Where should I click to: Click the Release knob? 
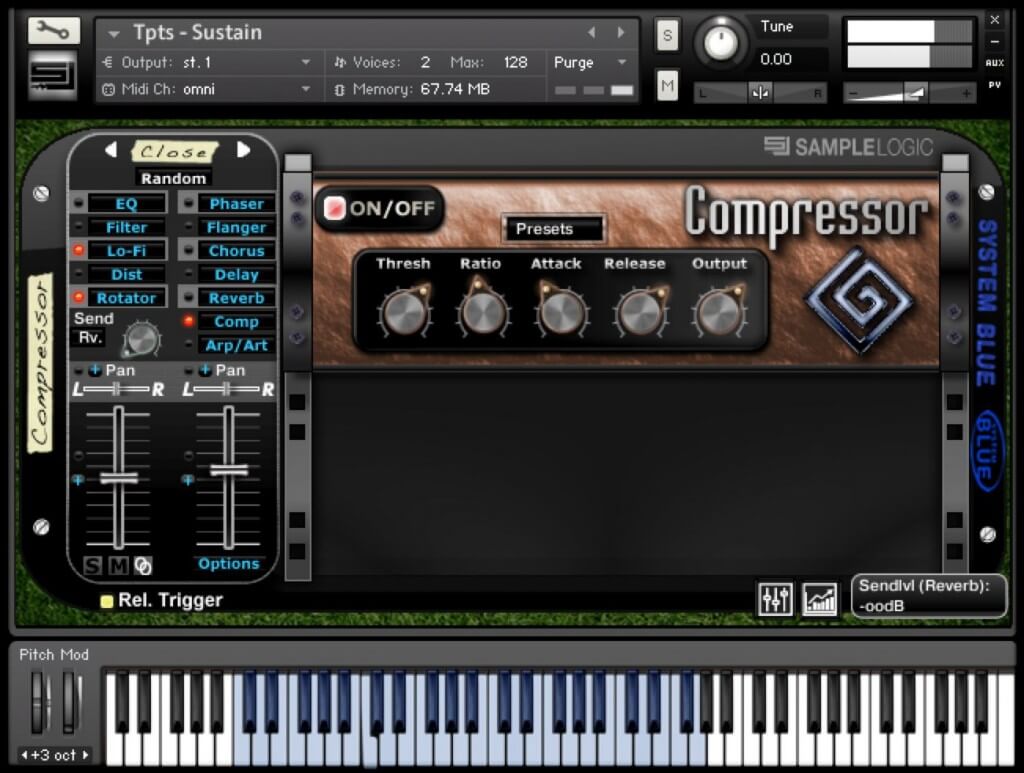pos(640,311)
